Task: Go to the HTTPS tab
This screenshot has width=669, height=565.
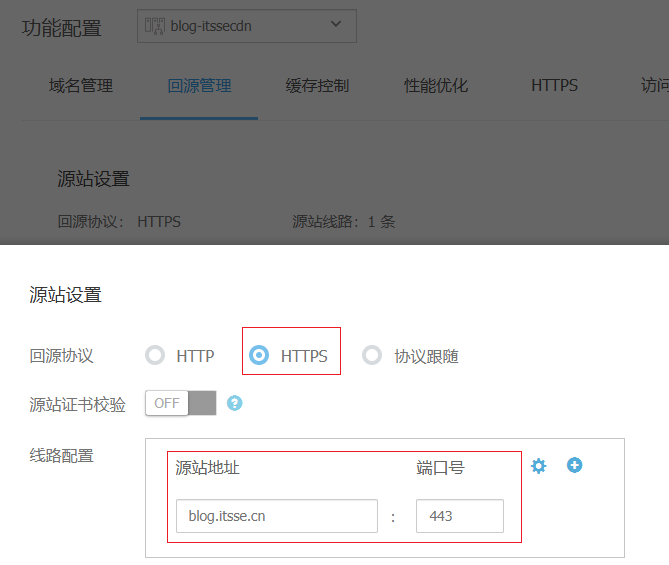Action: [554, 85]
